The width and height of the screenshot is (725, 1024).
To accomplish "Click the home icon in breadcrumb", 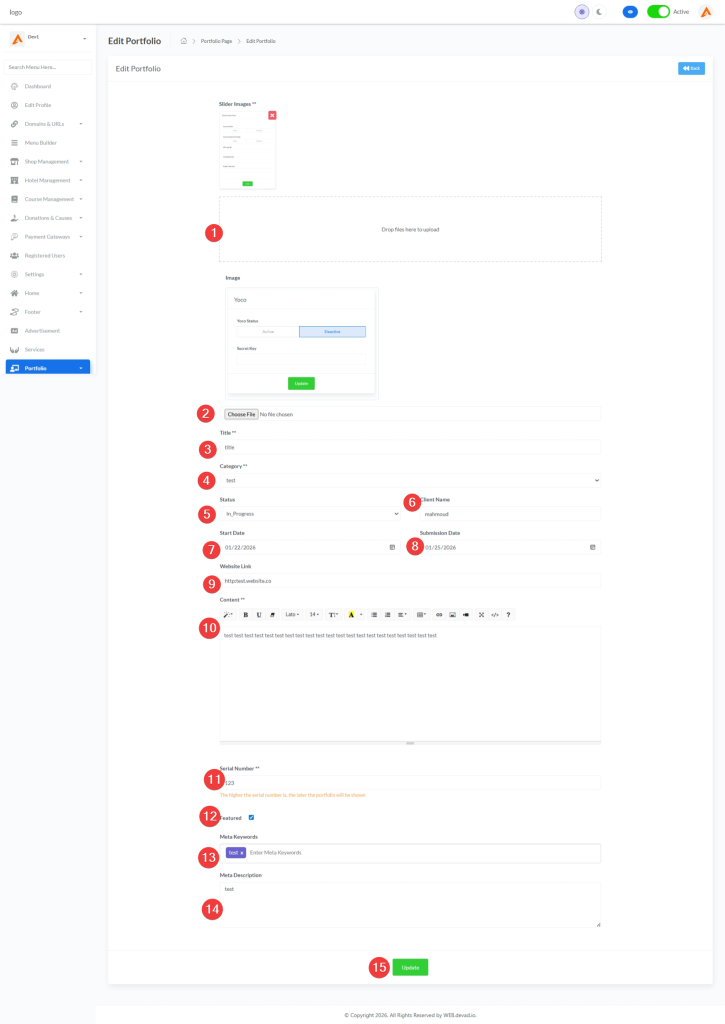I will pos(184,41).
